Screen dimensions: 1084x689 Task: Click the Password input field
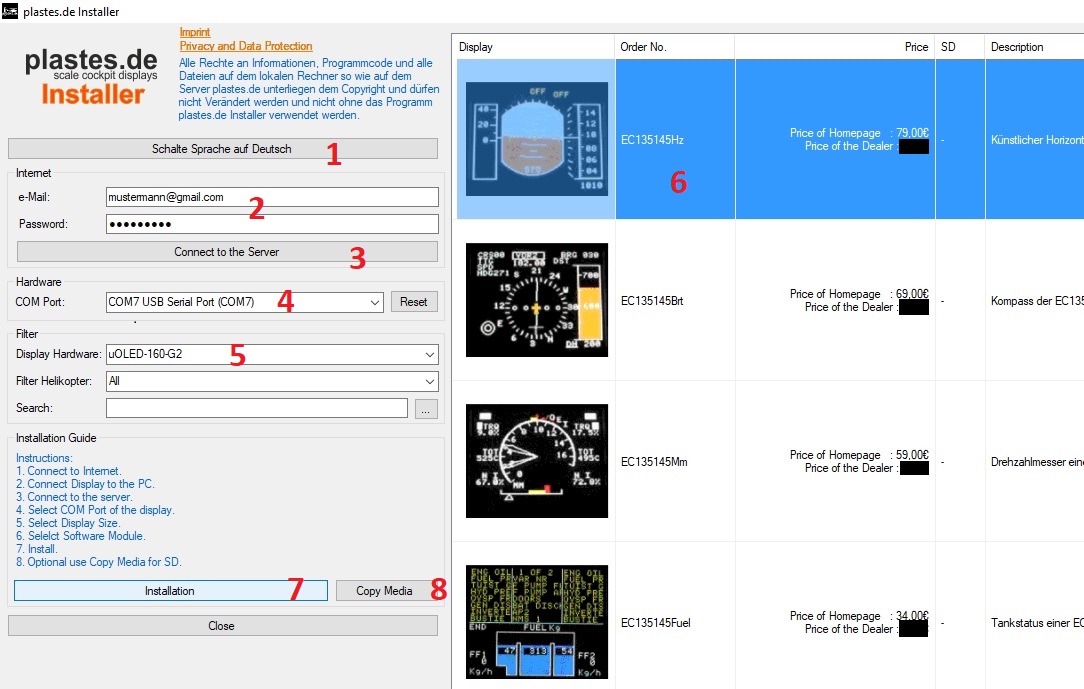pos(272,223)
